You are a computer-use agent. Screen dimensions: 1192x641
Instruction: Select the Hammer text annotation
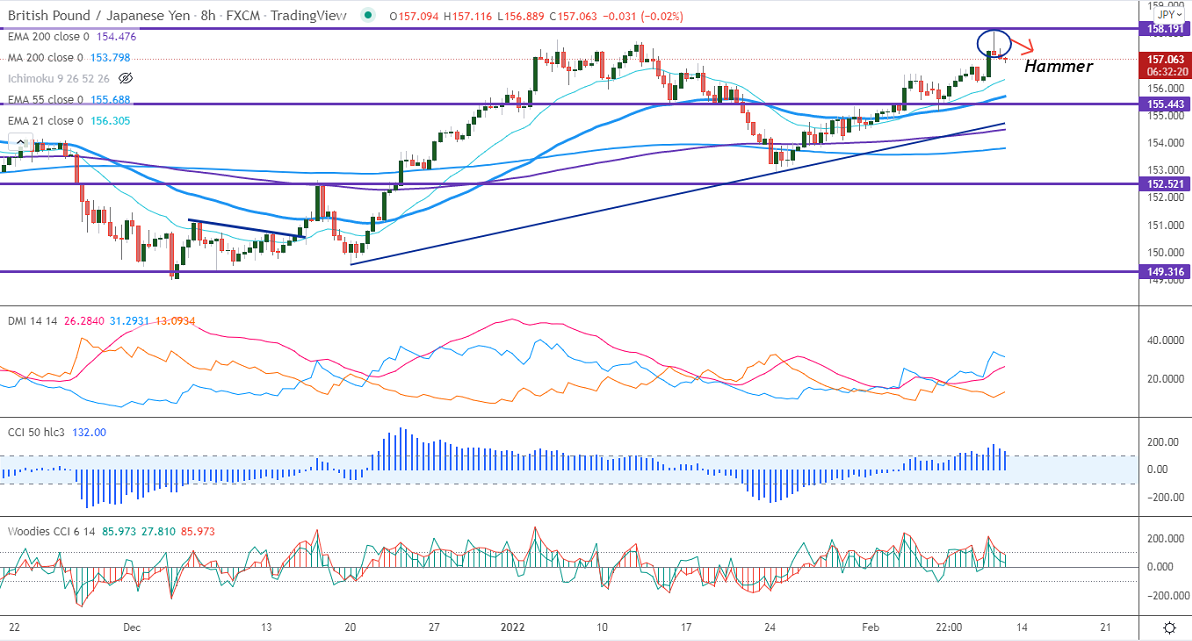1058,67
